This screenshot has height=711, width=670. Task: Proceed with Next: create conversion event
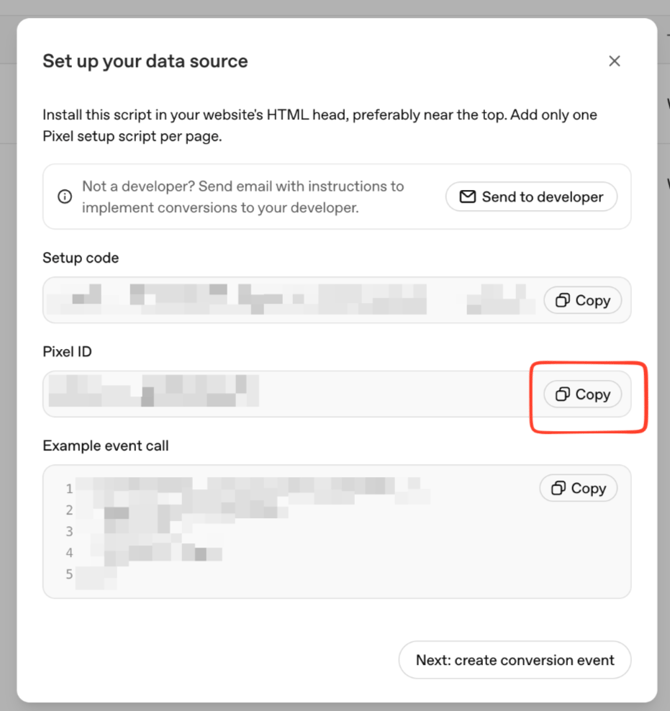pyautogui.click(x=515, y=660)
